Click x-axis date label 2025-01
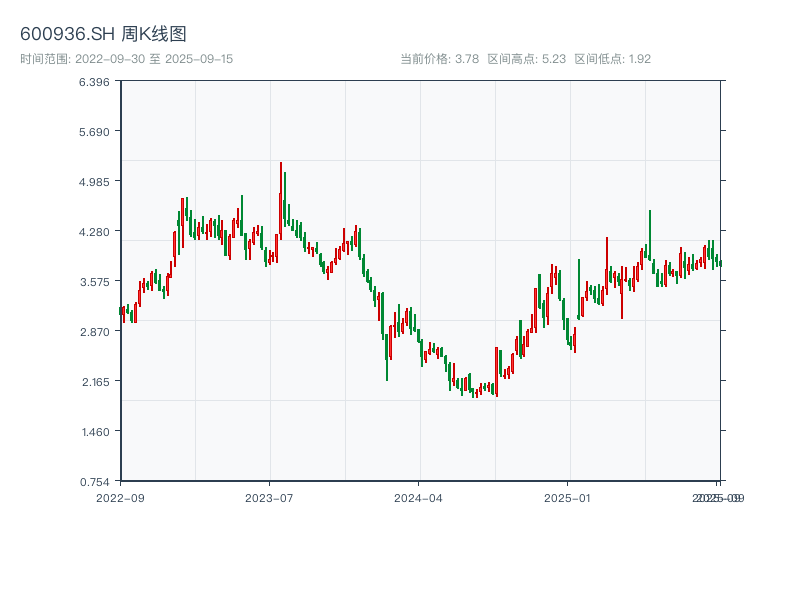 click(x=567, y=498)
